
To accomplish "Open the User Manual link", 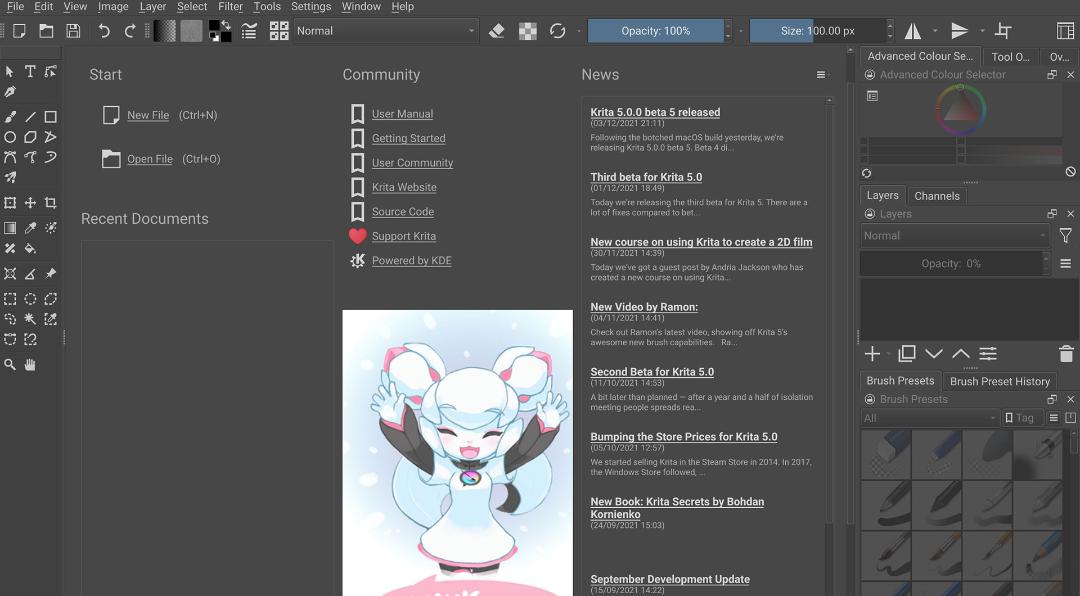I will 402,114.
